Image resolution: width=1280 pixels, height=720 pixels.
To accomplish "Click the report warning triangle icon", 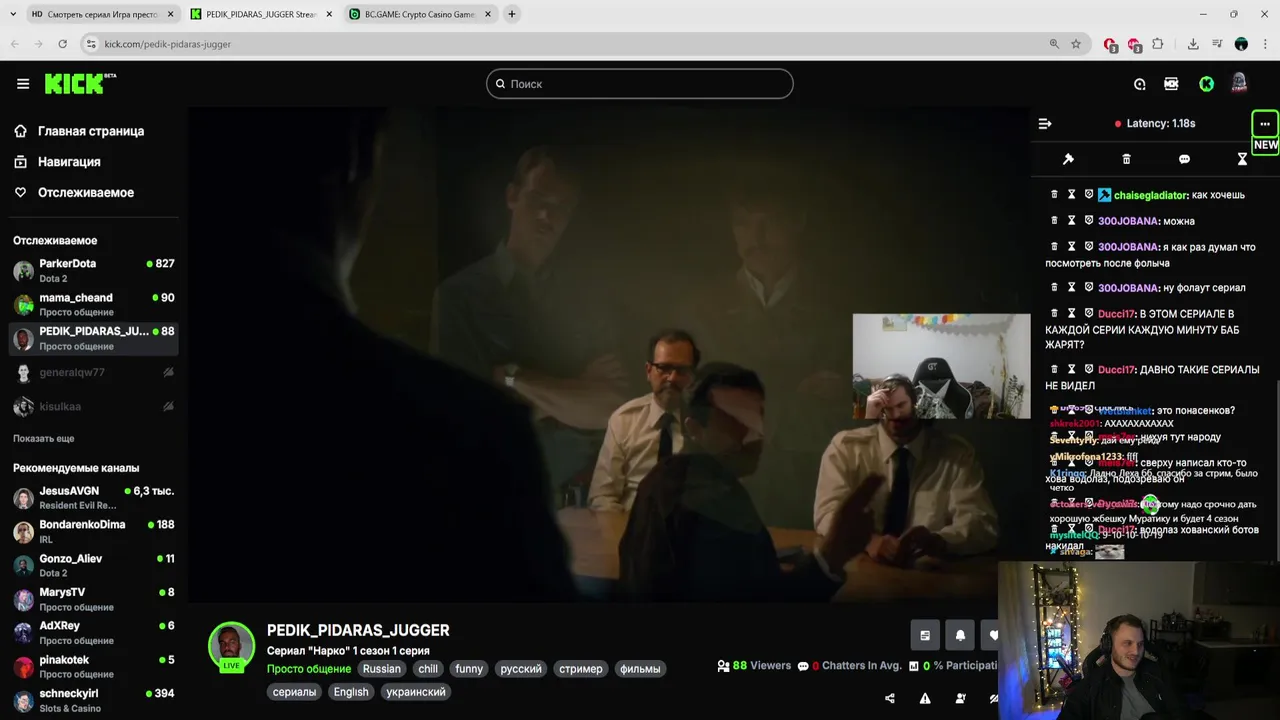I will [925, 699].
